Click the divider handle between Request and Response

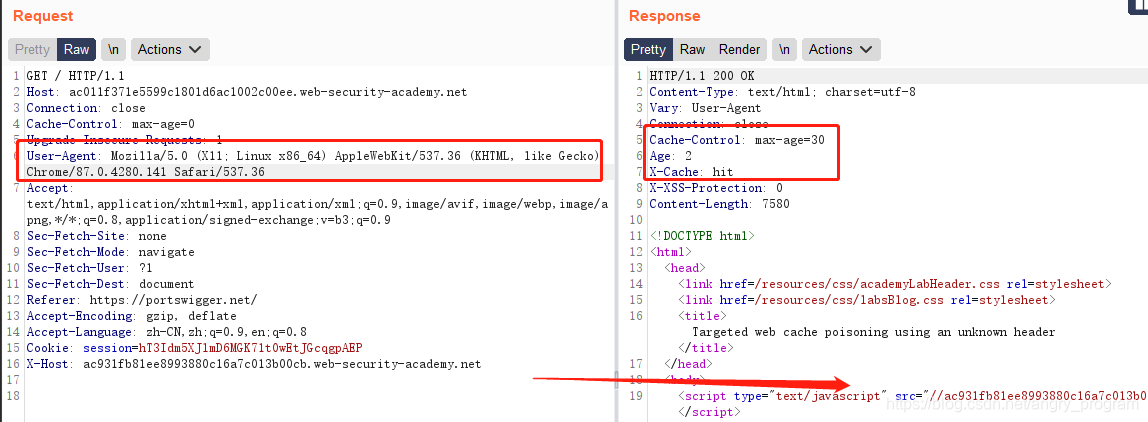(x=615, y=381)
